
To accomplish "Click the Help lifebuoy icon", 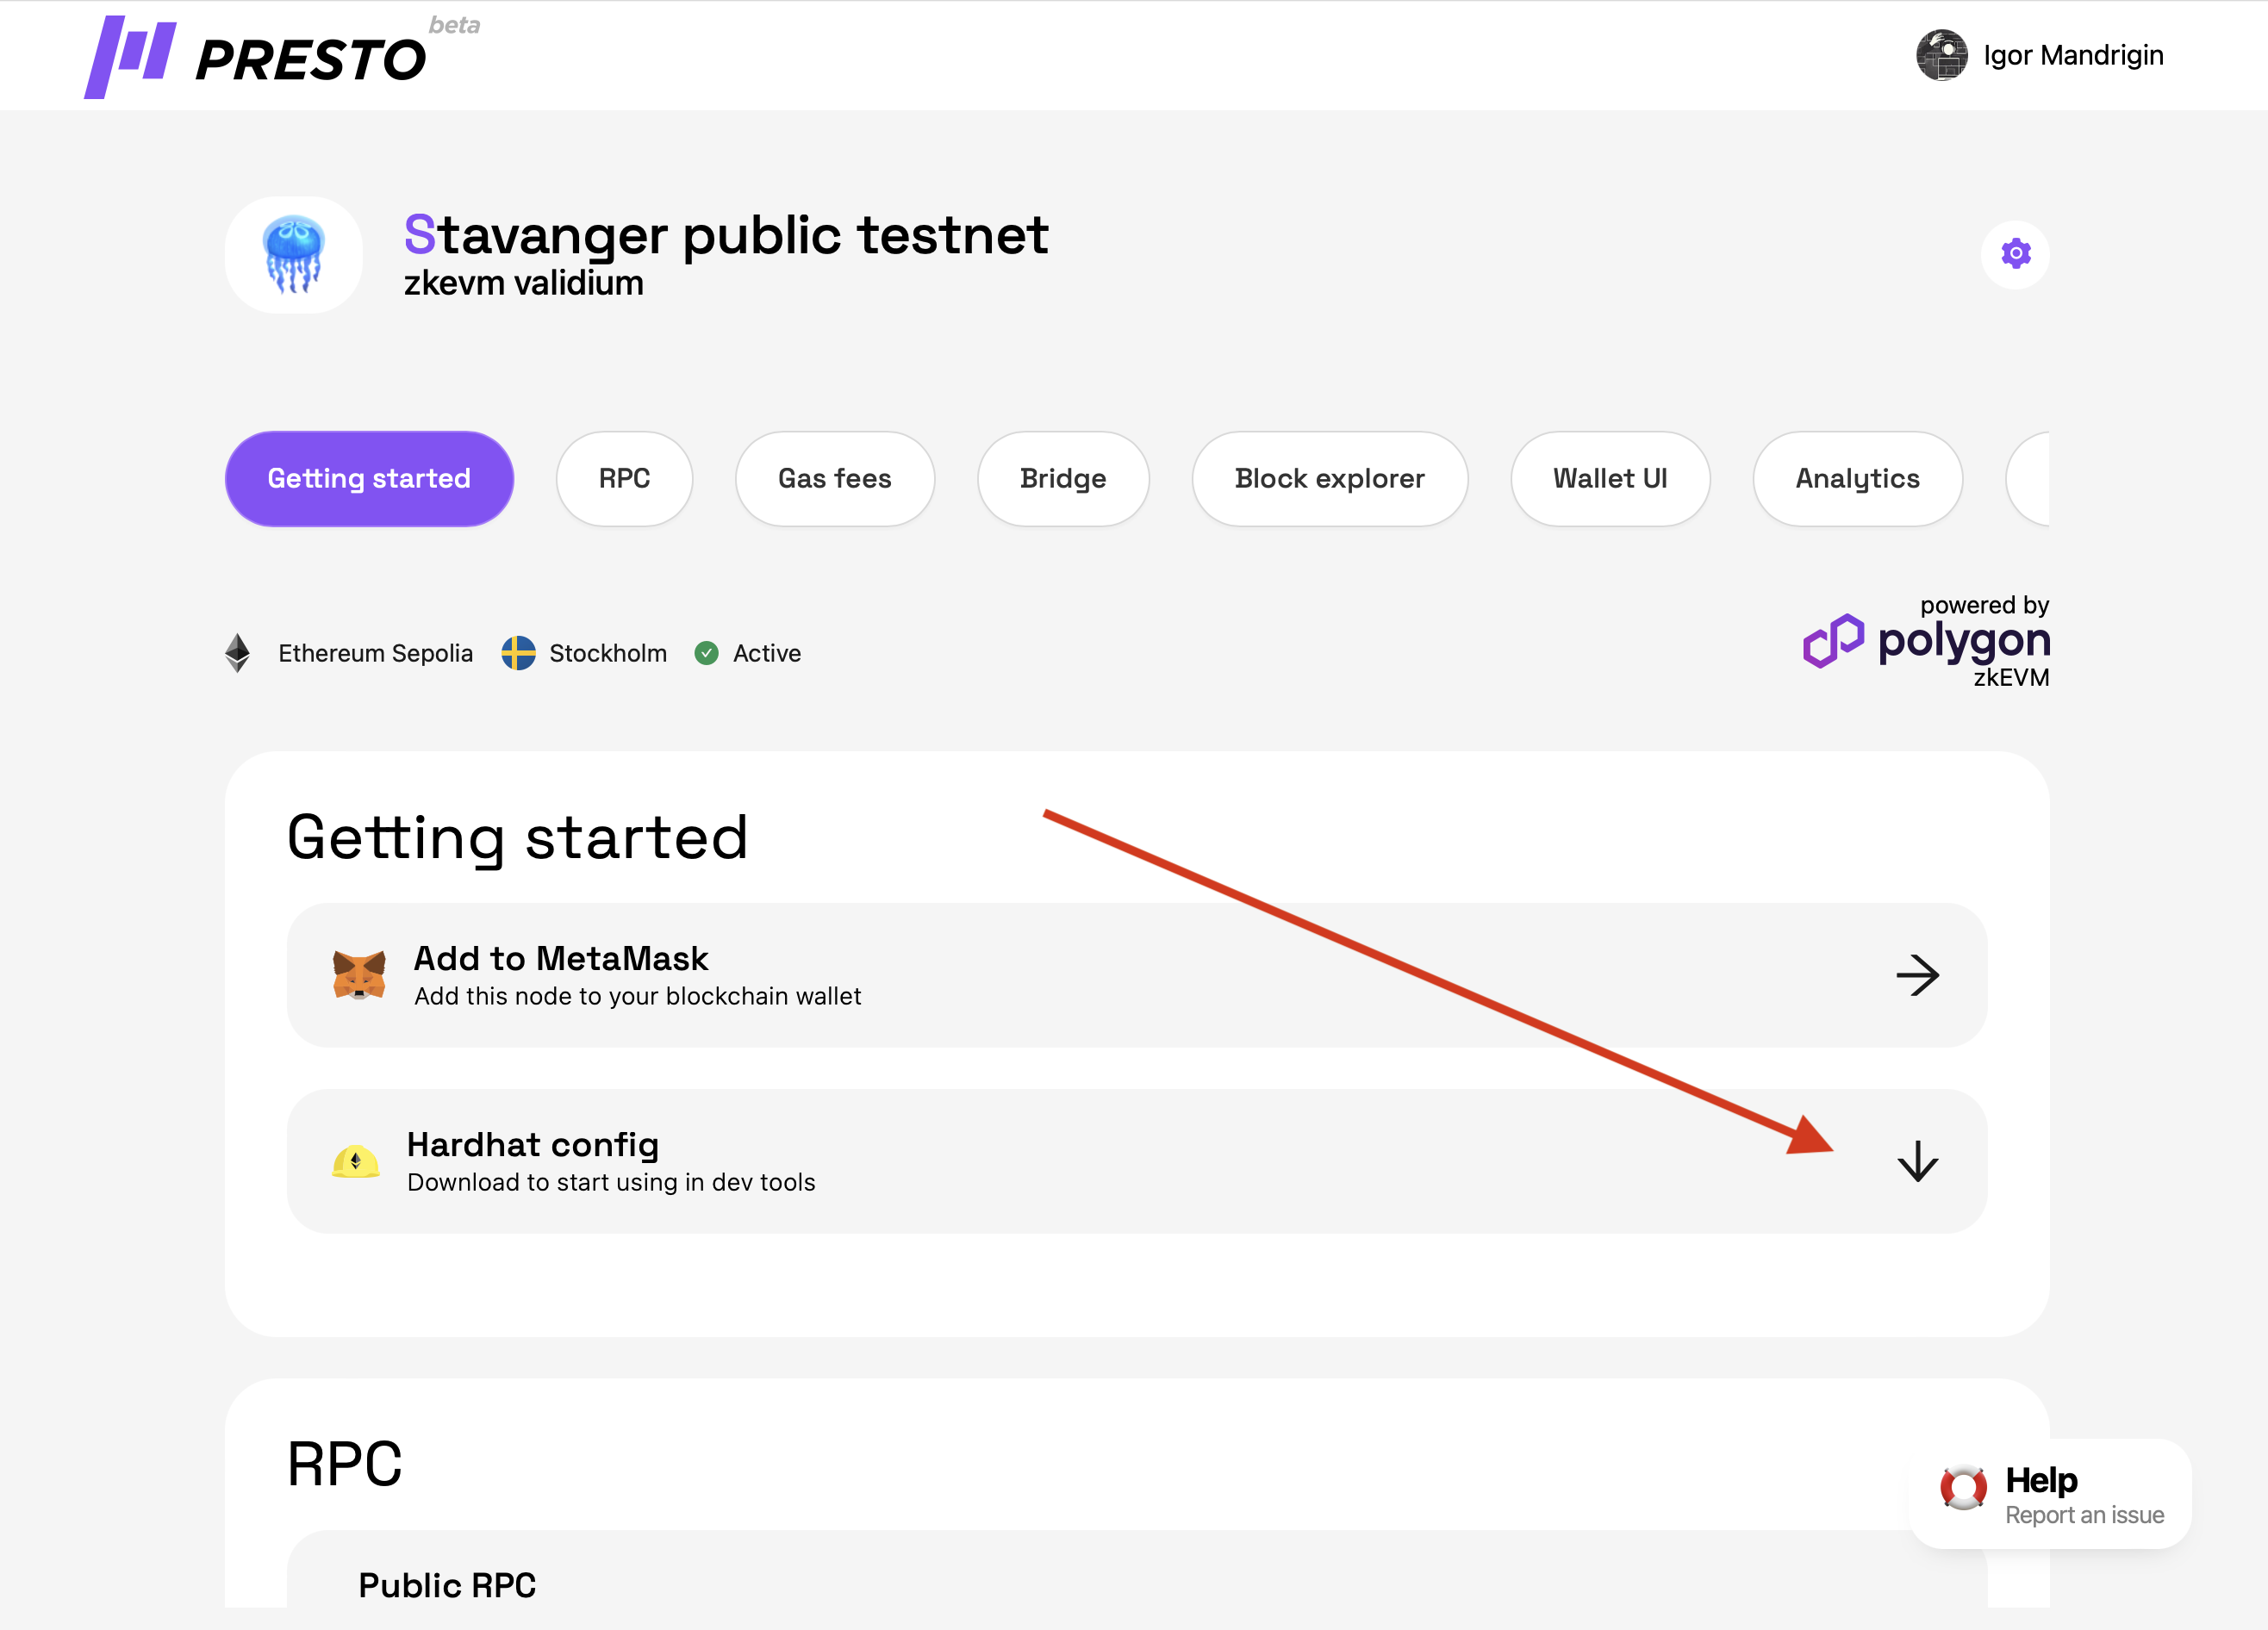I will (1963, 1488).
